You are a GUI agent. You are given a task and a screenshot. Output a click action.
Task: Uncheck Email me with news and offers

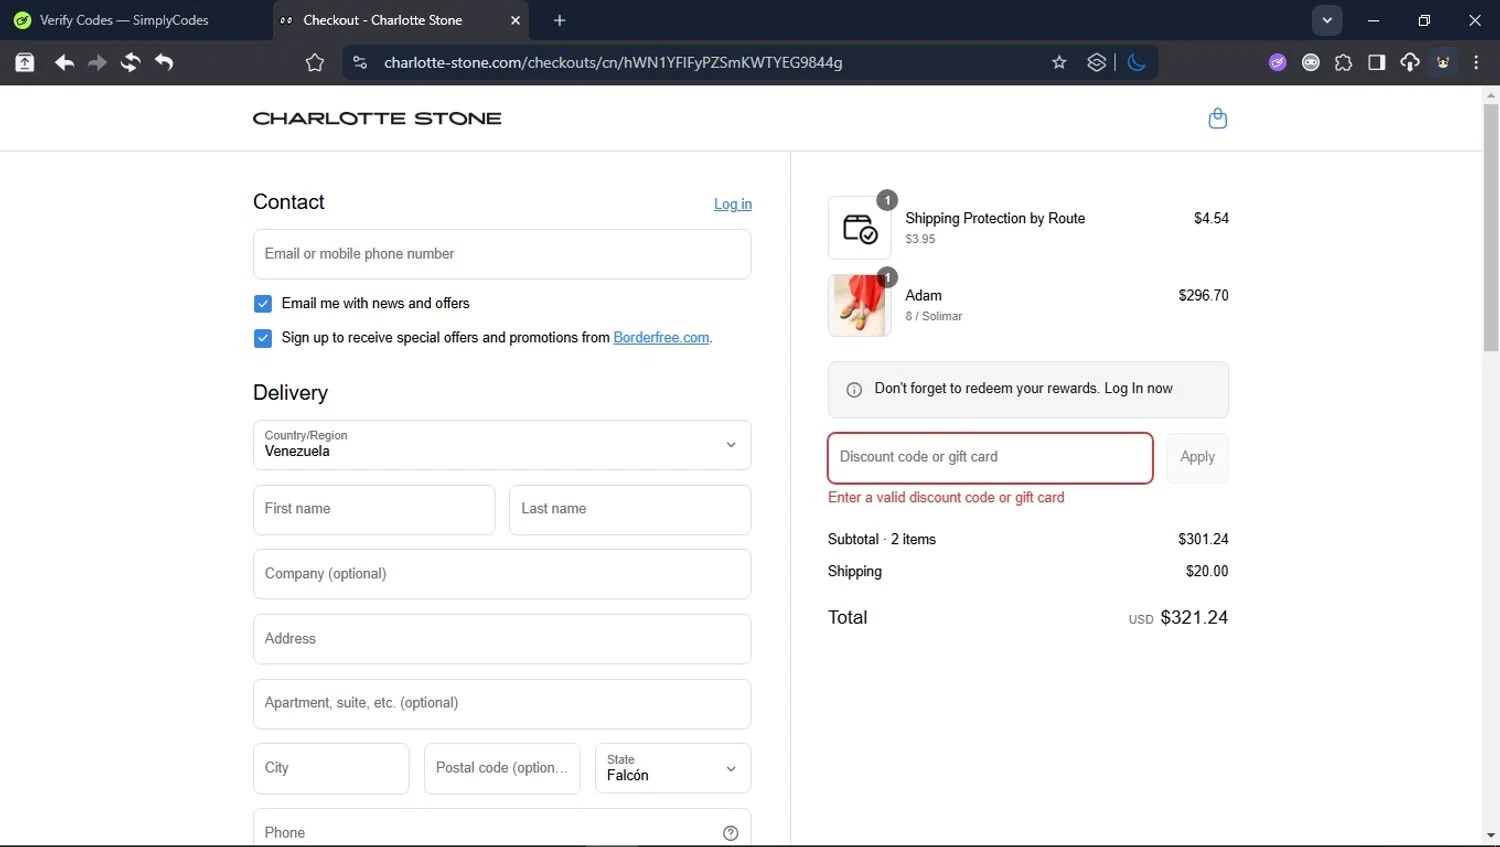[x=262, y=303]
